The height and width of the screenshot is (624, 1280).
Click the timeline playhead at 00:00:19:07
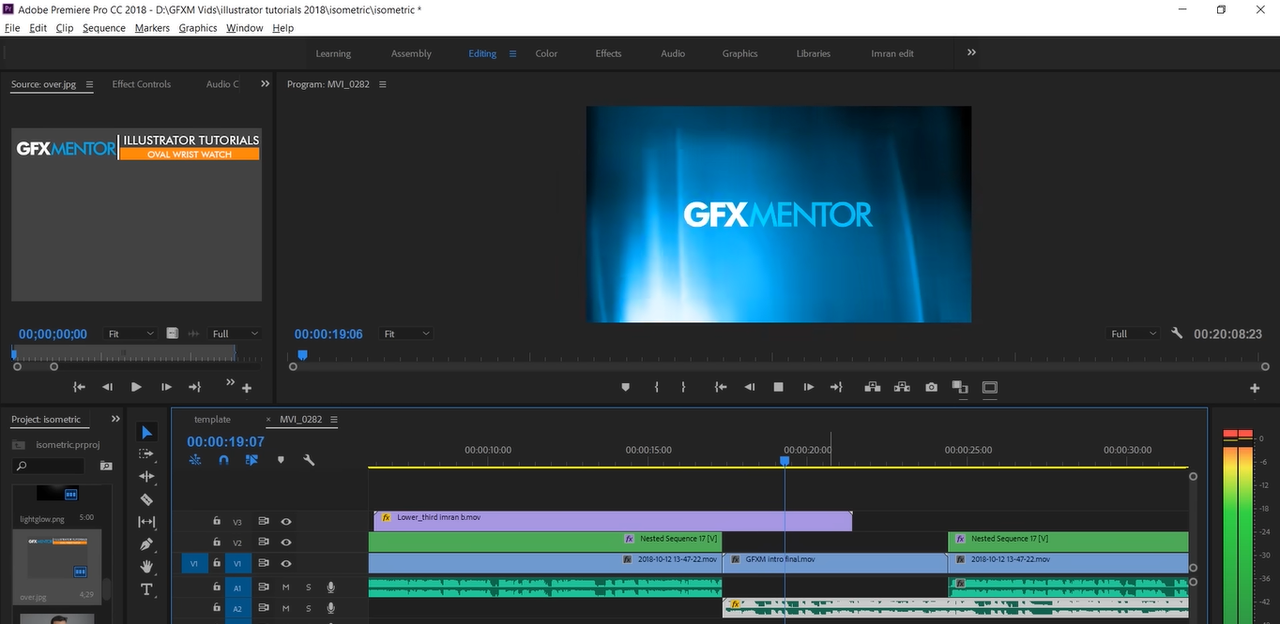pos(785,460)
